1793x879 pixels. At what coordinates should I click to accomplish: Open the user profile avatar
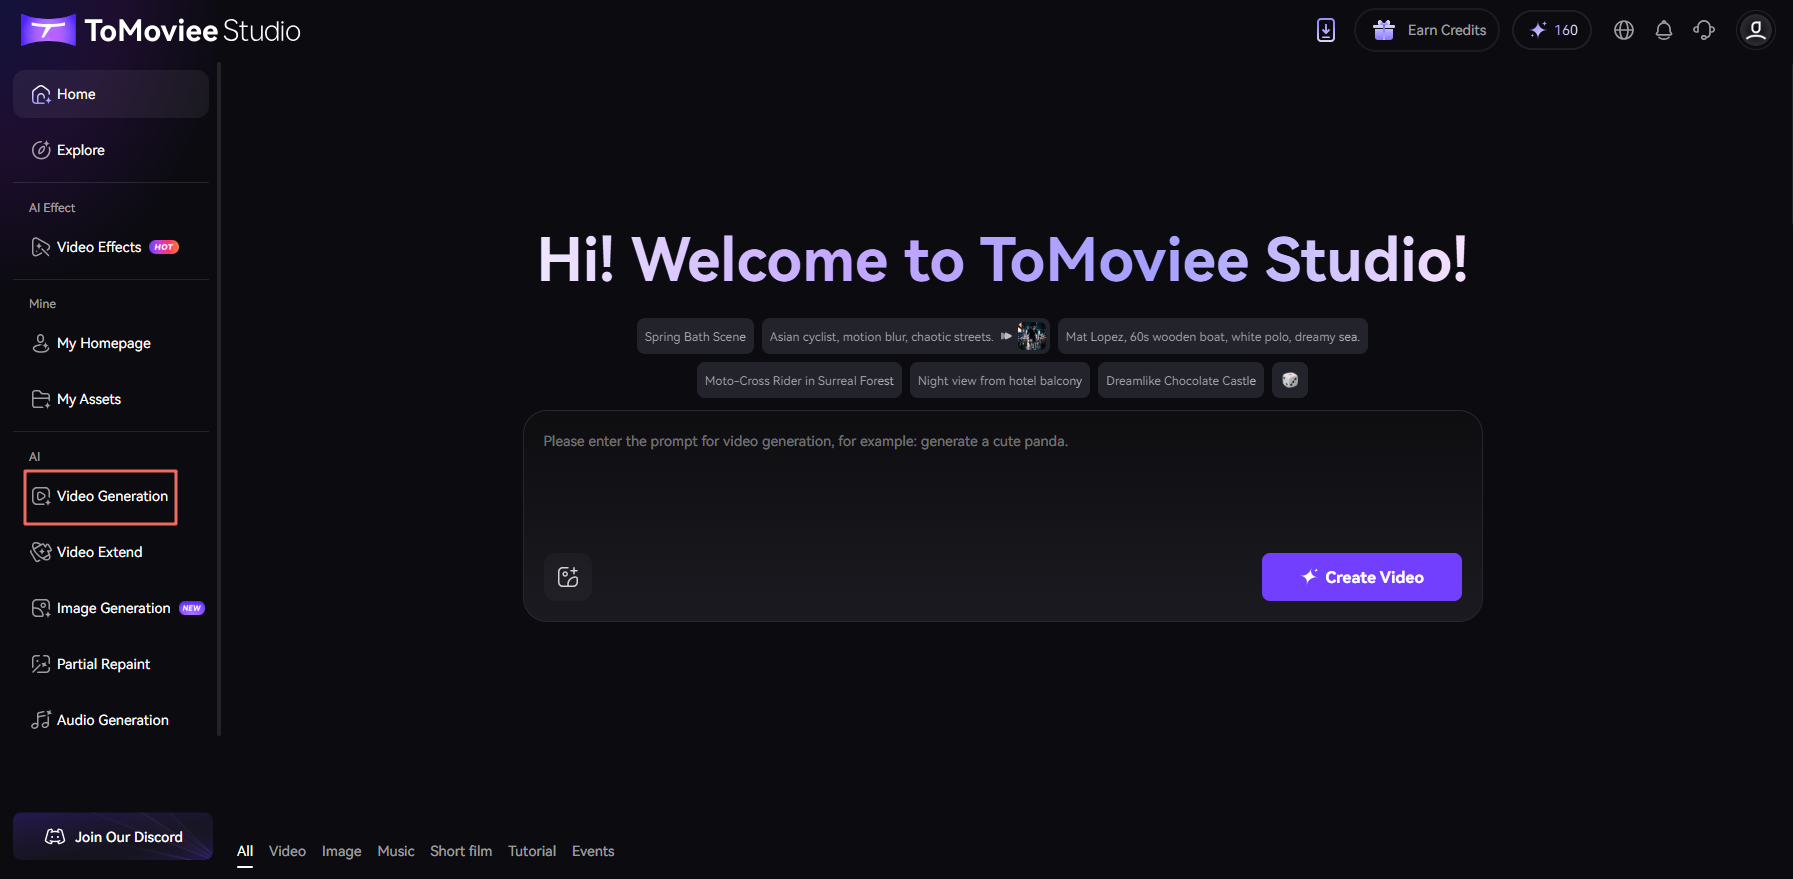click(1756, 30)
